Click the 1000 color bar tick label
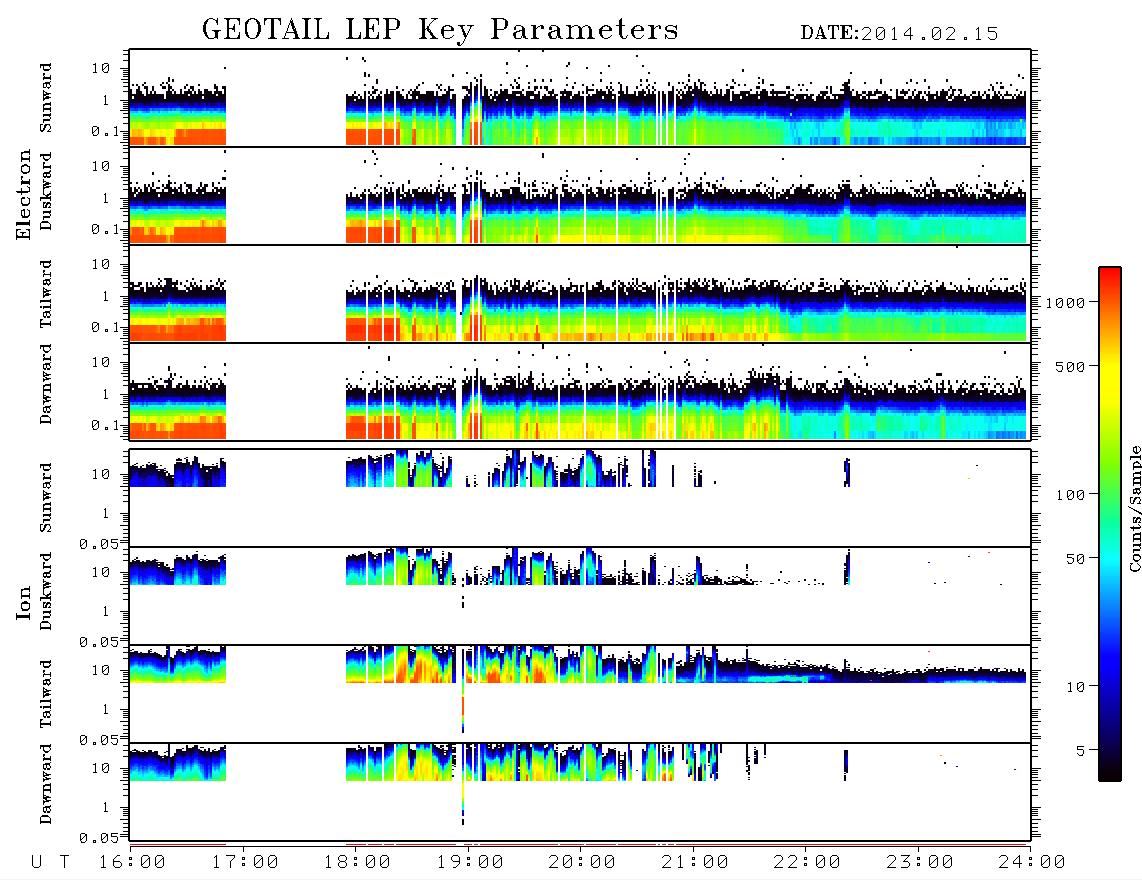This screenshot has height=880, width=1142. (x=1065, y=303)
